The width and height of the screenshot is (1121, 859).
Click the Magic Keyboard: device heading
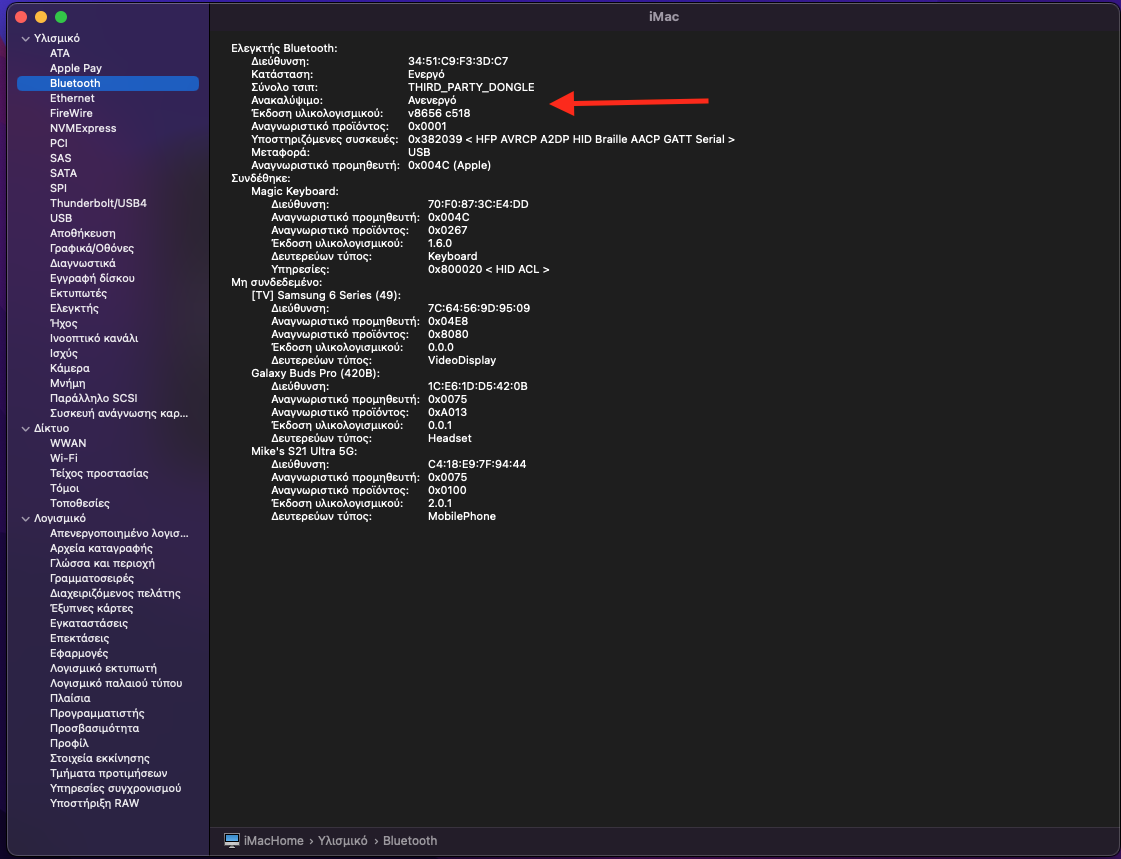(x=295, y=192)
